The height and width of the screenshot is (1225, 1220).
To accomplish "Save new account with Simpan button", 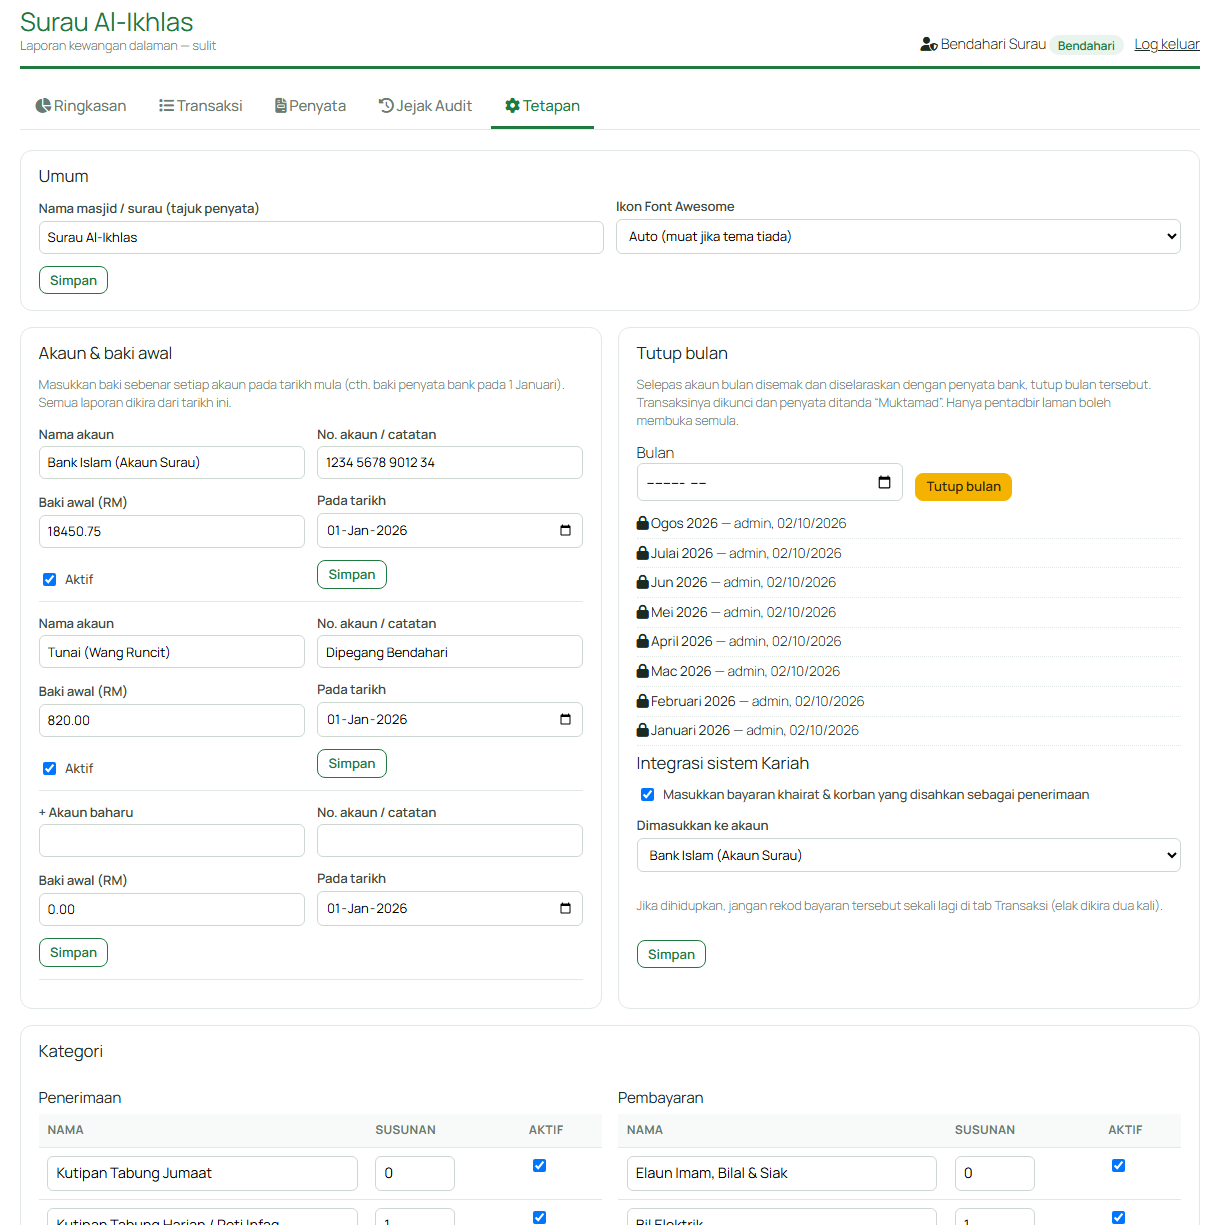I will [x=73, y=952].
